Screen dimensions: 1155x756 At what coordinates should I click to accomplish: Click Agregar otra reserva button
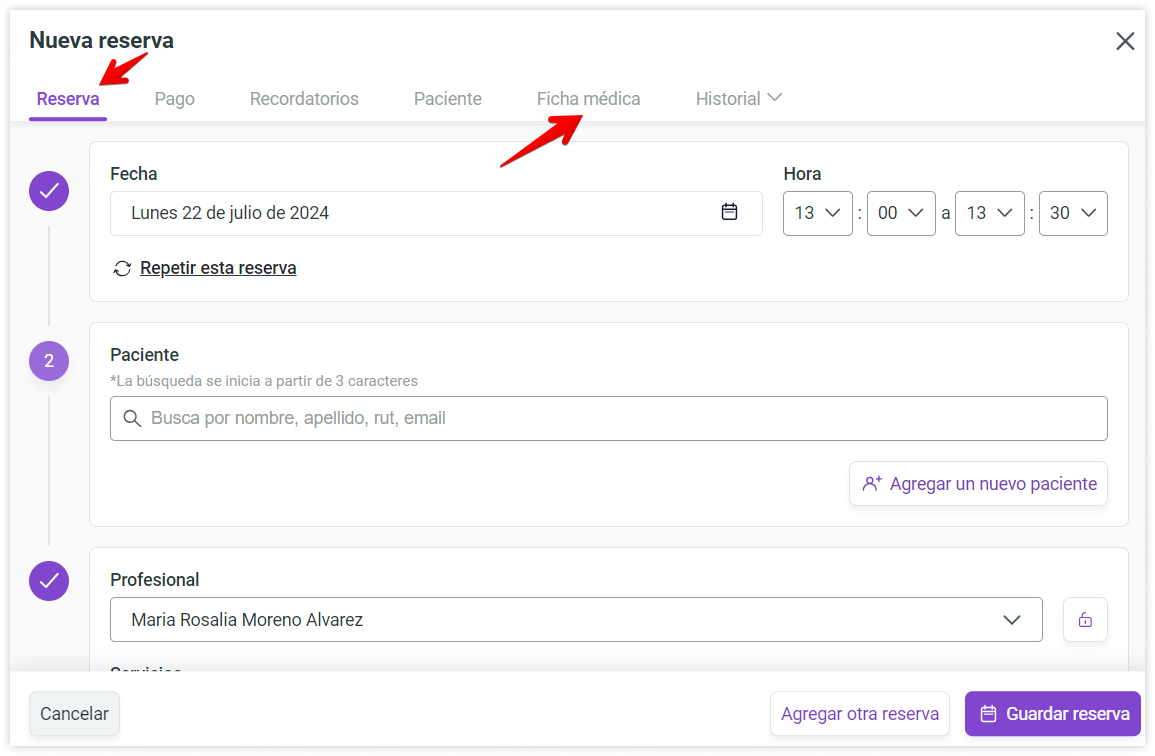[860, 713]
